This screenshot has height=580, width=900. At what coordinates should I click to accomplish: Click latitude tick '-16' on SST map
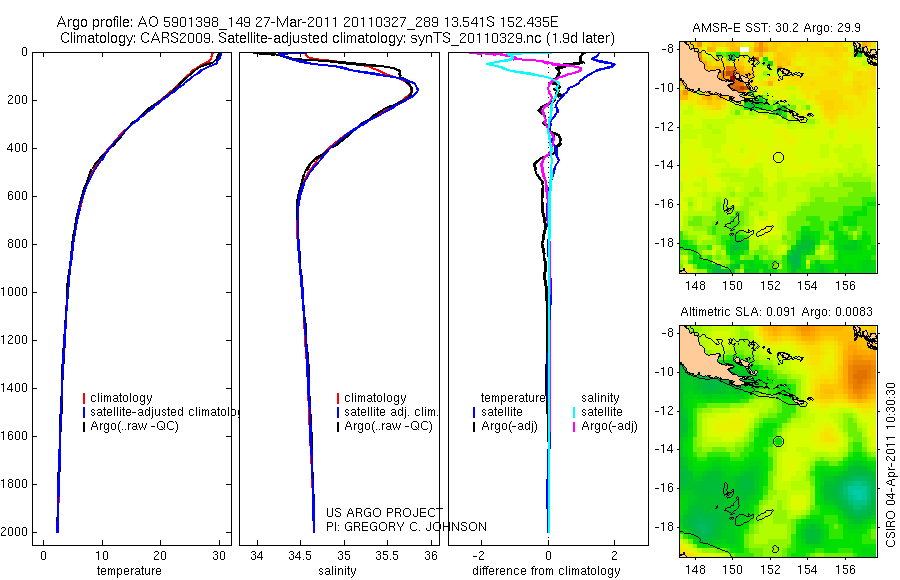pyautogui.click(x=665, y=204)
